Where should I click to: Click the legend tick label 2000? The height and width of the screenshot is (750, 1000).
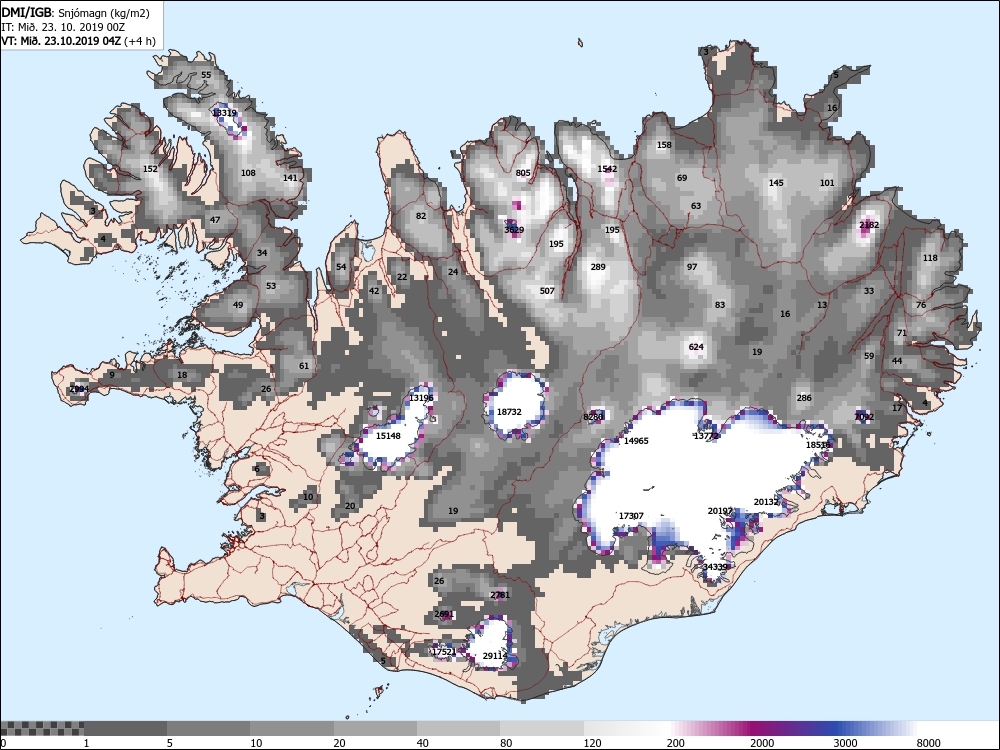761,742
